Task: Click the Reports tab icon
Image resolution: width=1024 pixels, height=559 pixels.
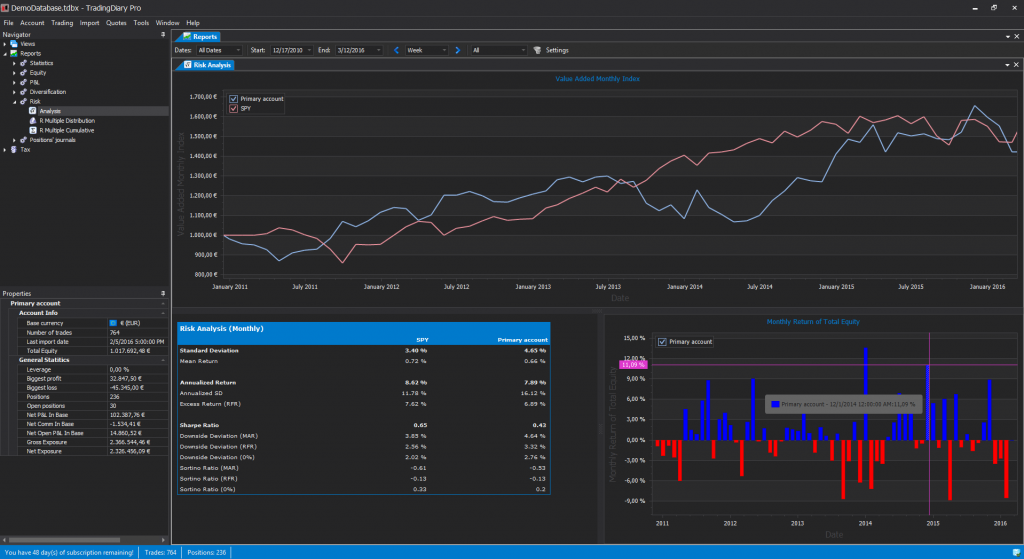Action: tap(187, 37)
